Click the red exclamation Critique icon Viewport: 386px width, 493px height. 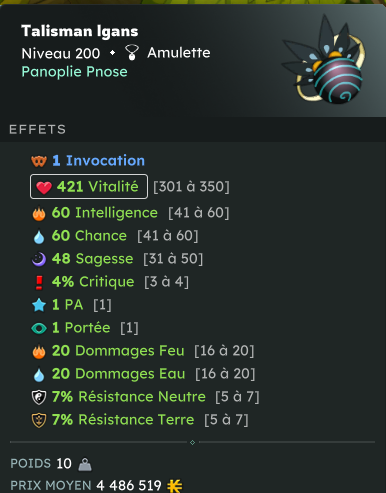pos(39,282)
